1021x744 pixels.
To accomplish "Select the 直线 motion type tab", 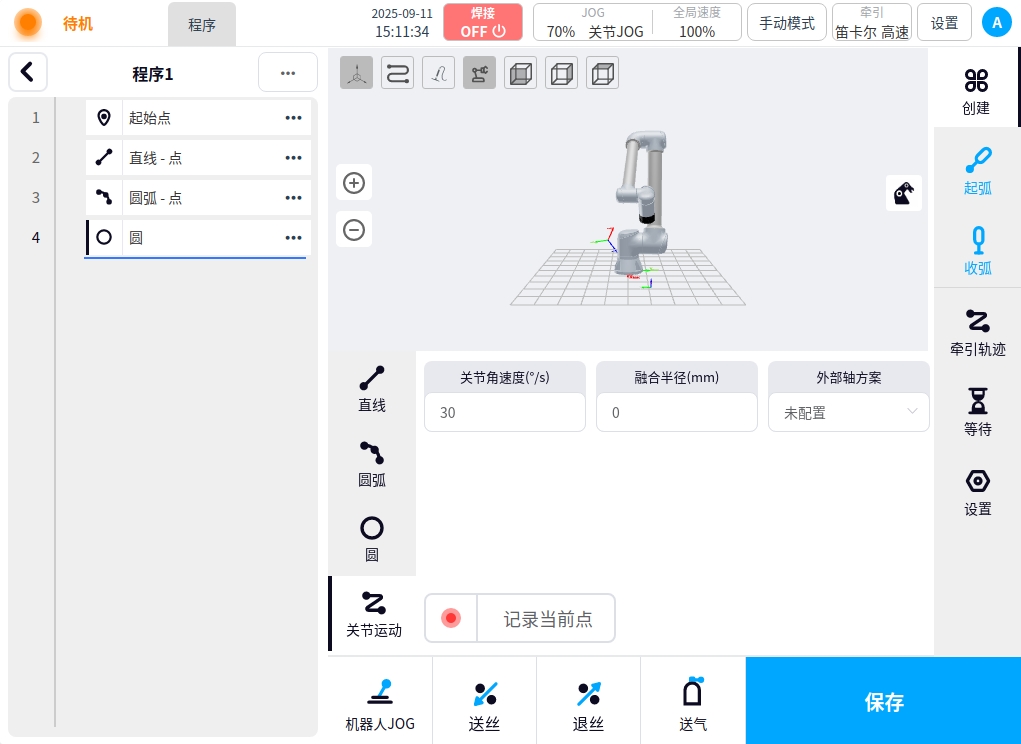I will [x=372, y=388].
